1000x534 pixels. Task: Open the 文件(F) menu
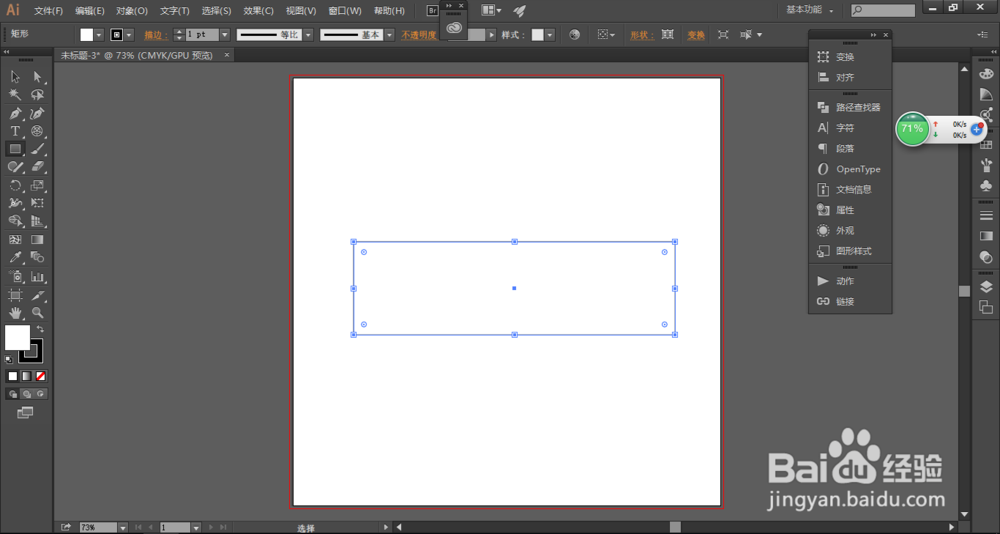click(x=48, y=11)
